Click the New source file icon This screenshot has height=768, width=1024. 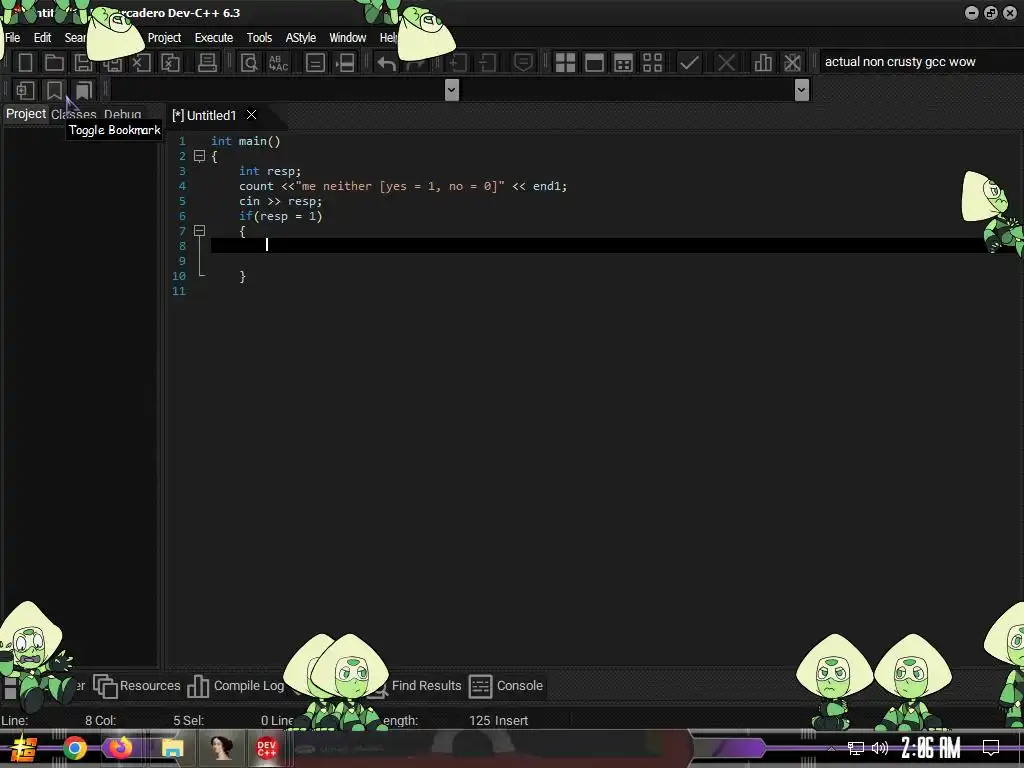pyautogui.click(x=25, y=63)
